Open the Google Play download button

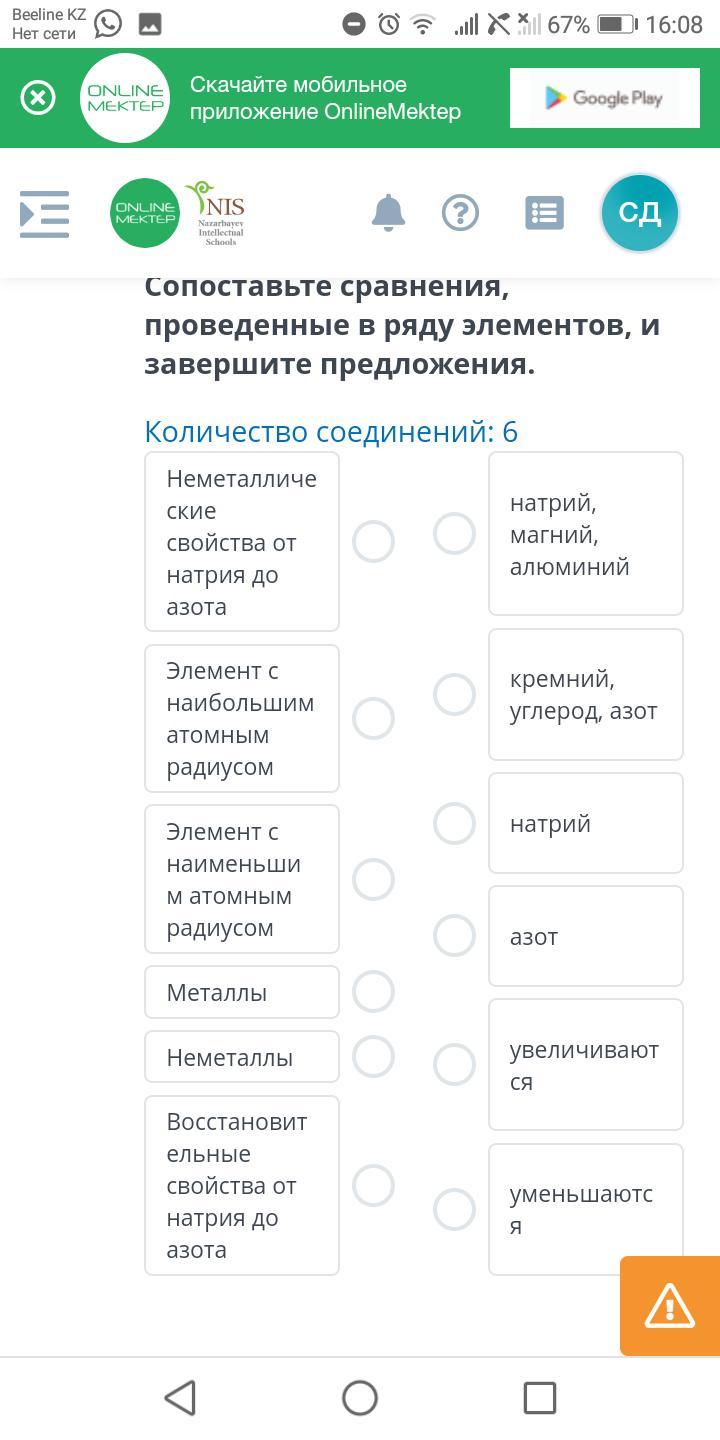604,98
